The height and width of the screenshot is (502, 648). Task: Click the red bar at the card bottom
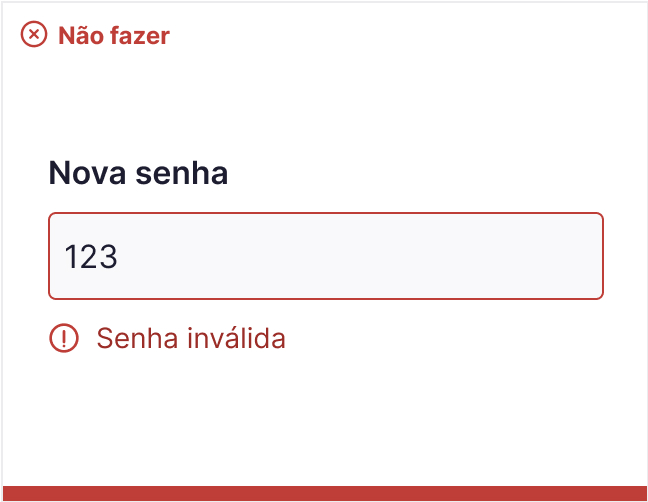coord(325,493)
